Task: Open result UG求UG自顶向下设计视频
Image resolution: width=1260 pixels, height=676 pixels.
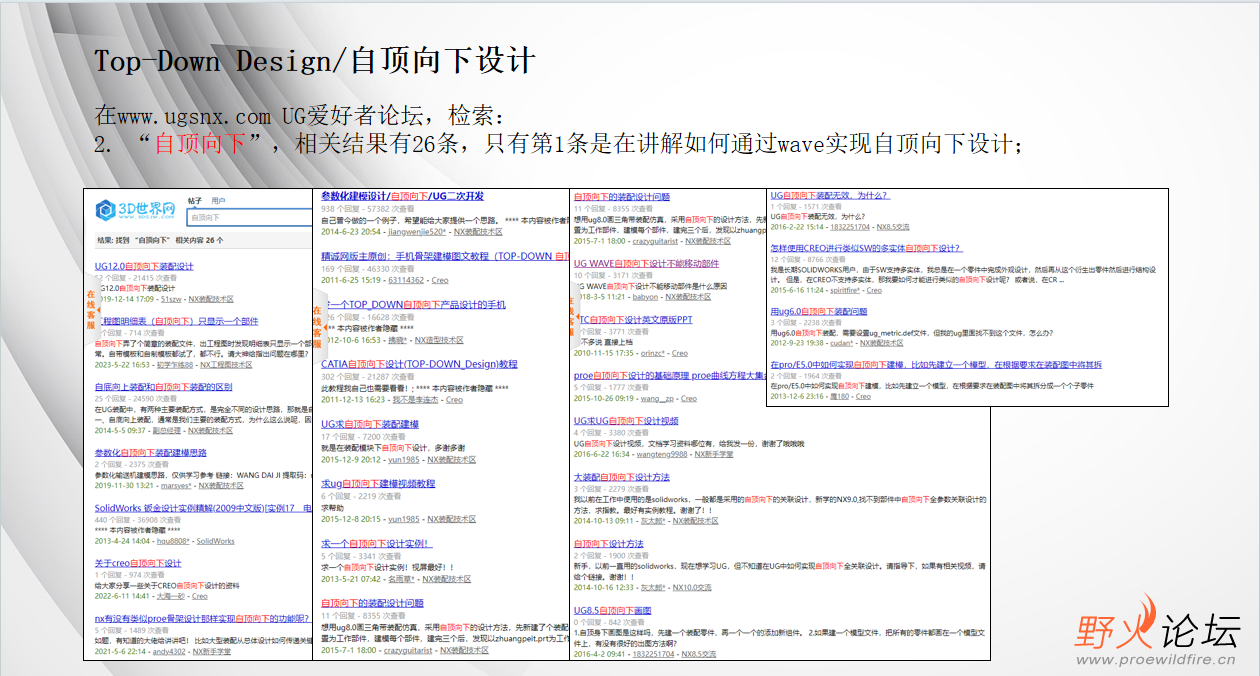Action: (626, 421)
